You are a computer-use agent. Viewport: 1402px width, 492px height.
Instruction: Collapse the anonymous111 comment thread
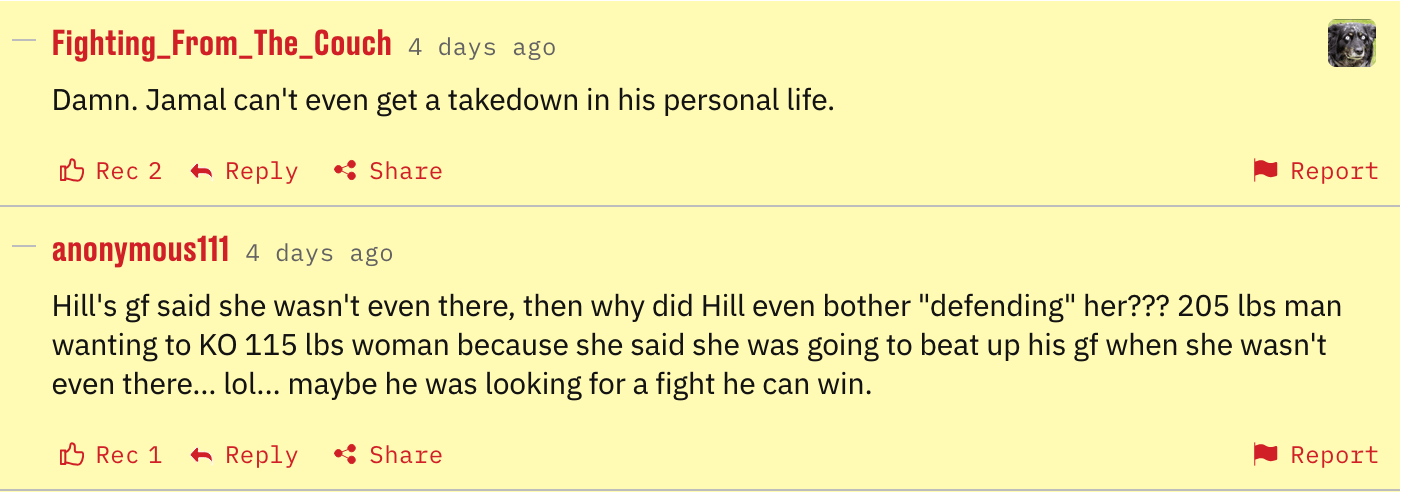tap(24, 246)
